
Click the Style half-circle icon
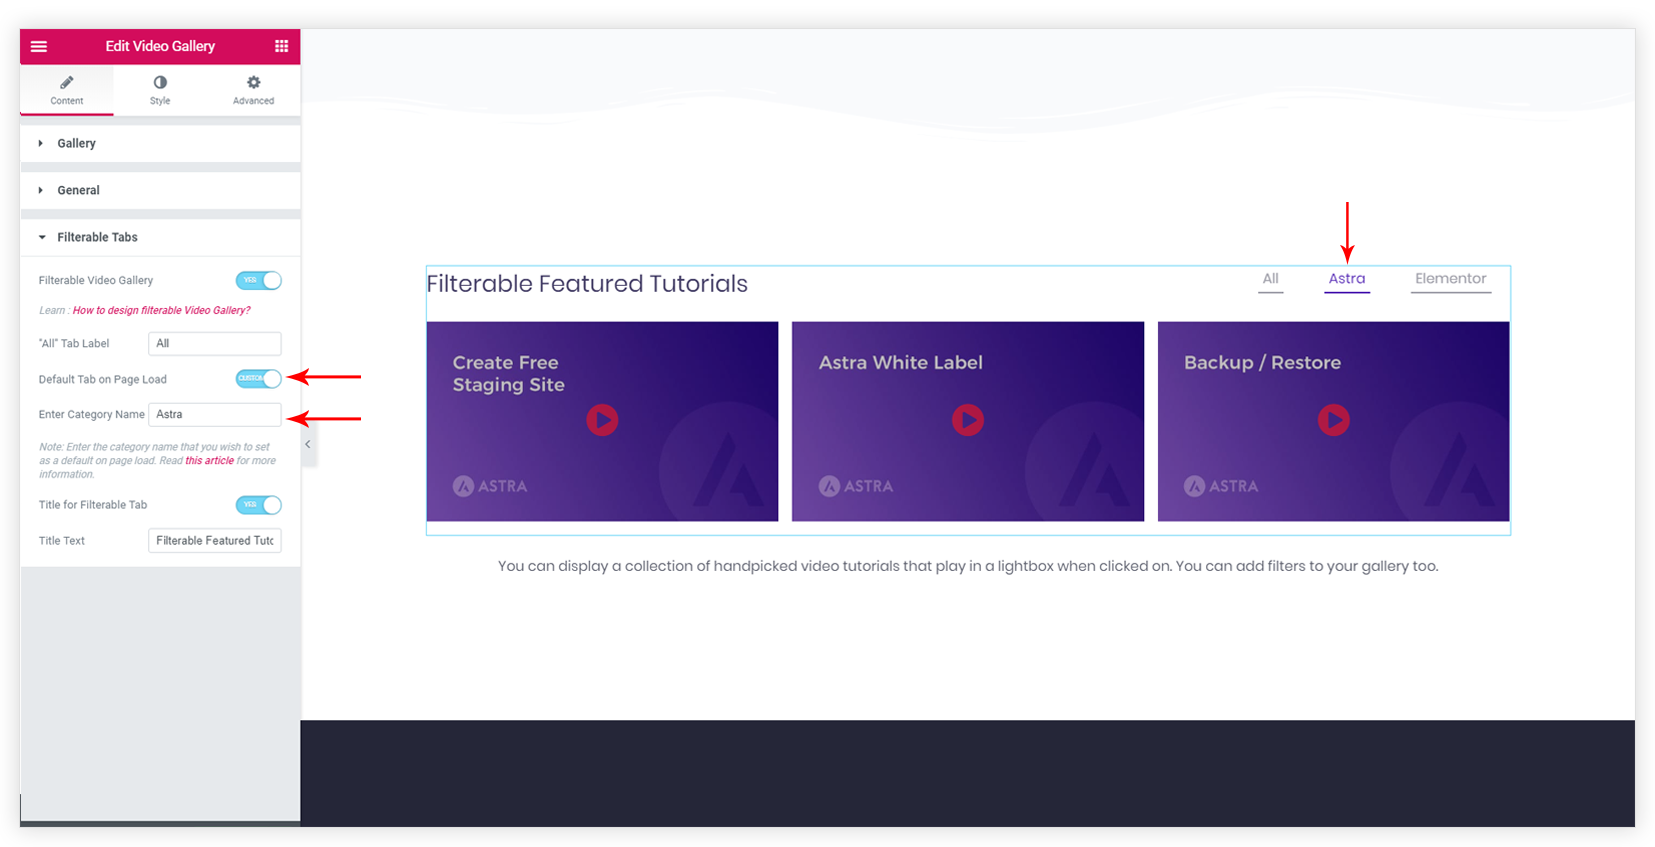pyautogui.click(x=160, y=82)
